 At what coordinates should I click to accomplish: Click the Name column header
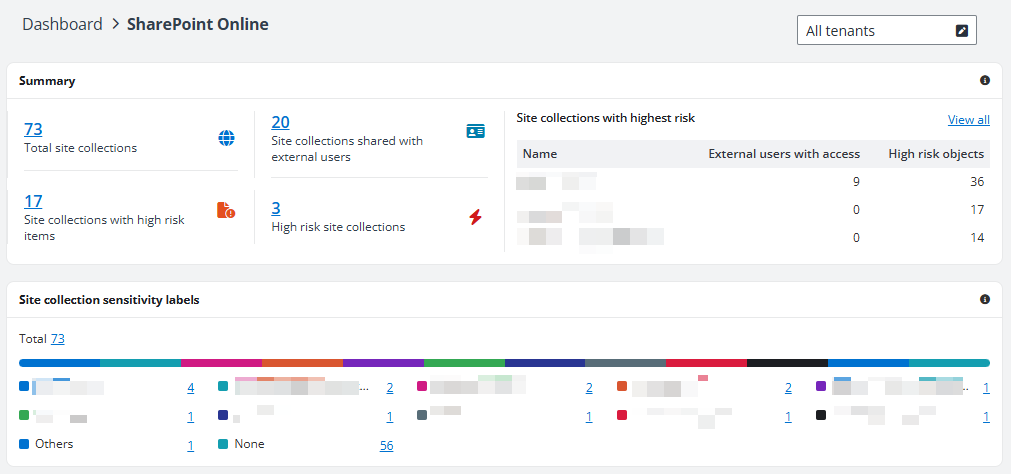click(x=540, y=154)
